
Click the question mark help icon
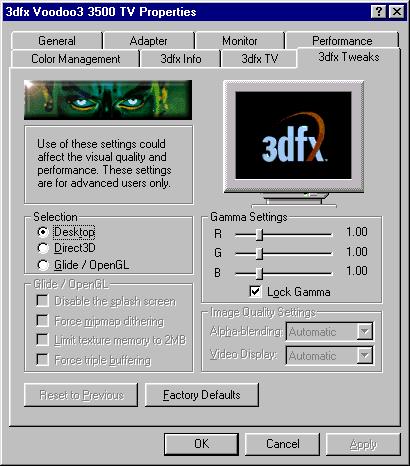(x=379, y=12)
